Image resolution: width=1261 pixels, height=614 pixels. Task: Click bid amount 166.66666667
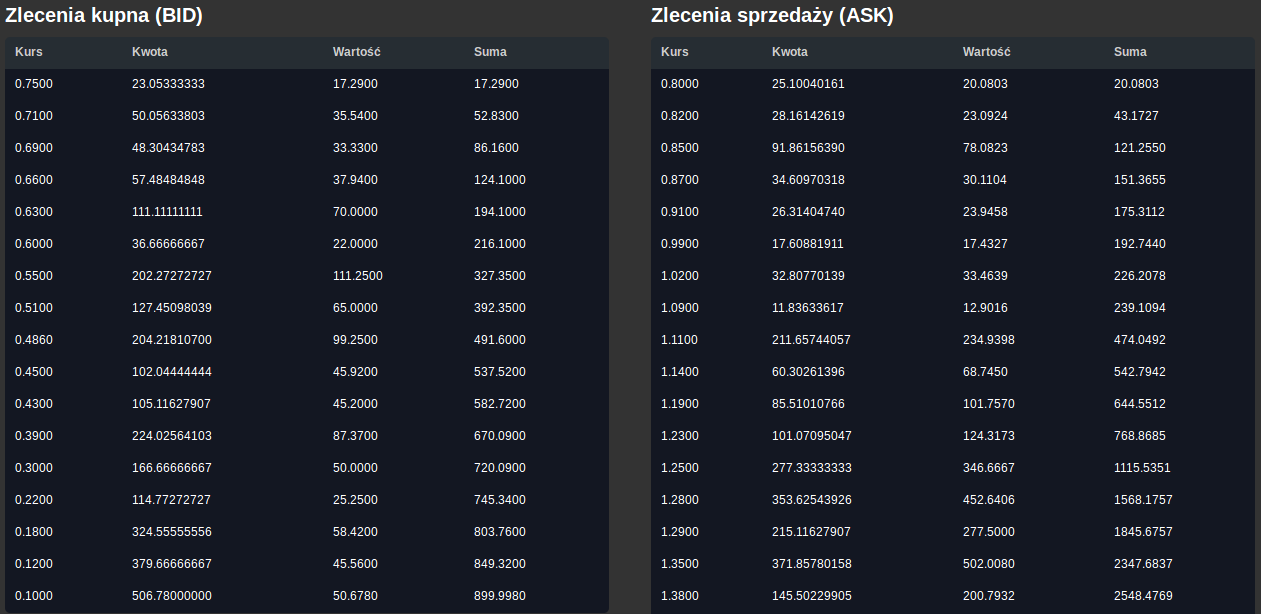pyautogui.click(x=172, y=468)
